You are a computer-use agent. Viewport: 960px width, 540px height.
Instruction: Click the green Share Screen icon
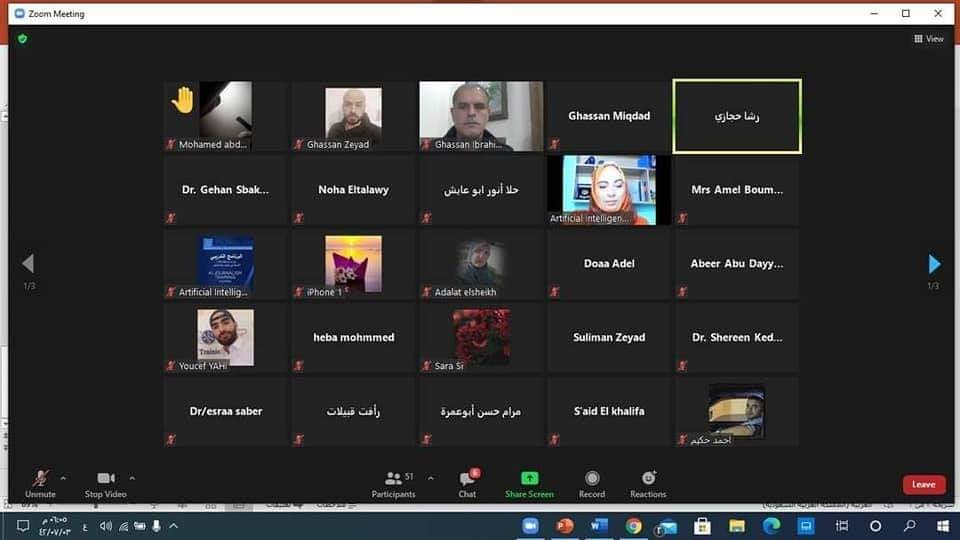click(x=529, y=479)
